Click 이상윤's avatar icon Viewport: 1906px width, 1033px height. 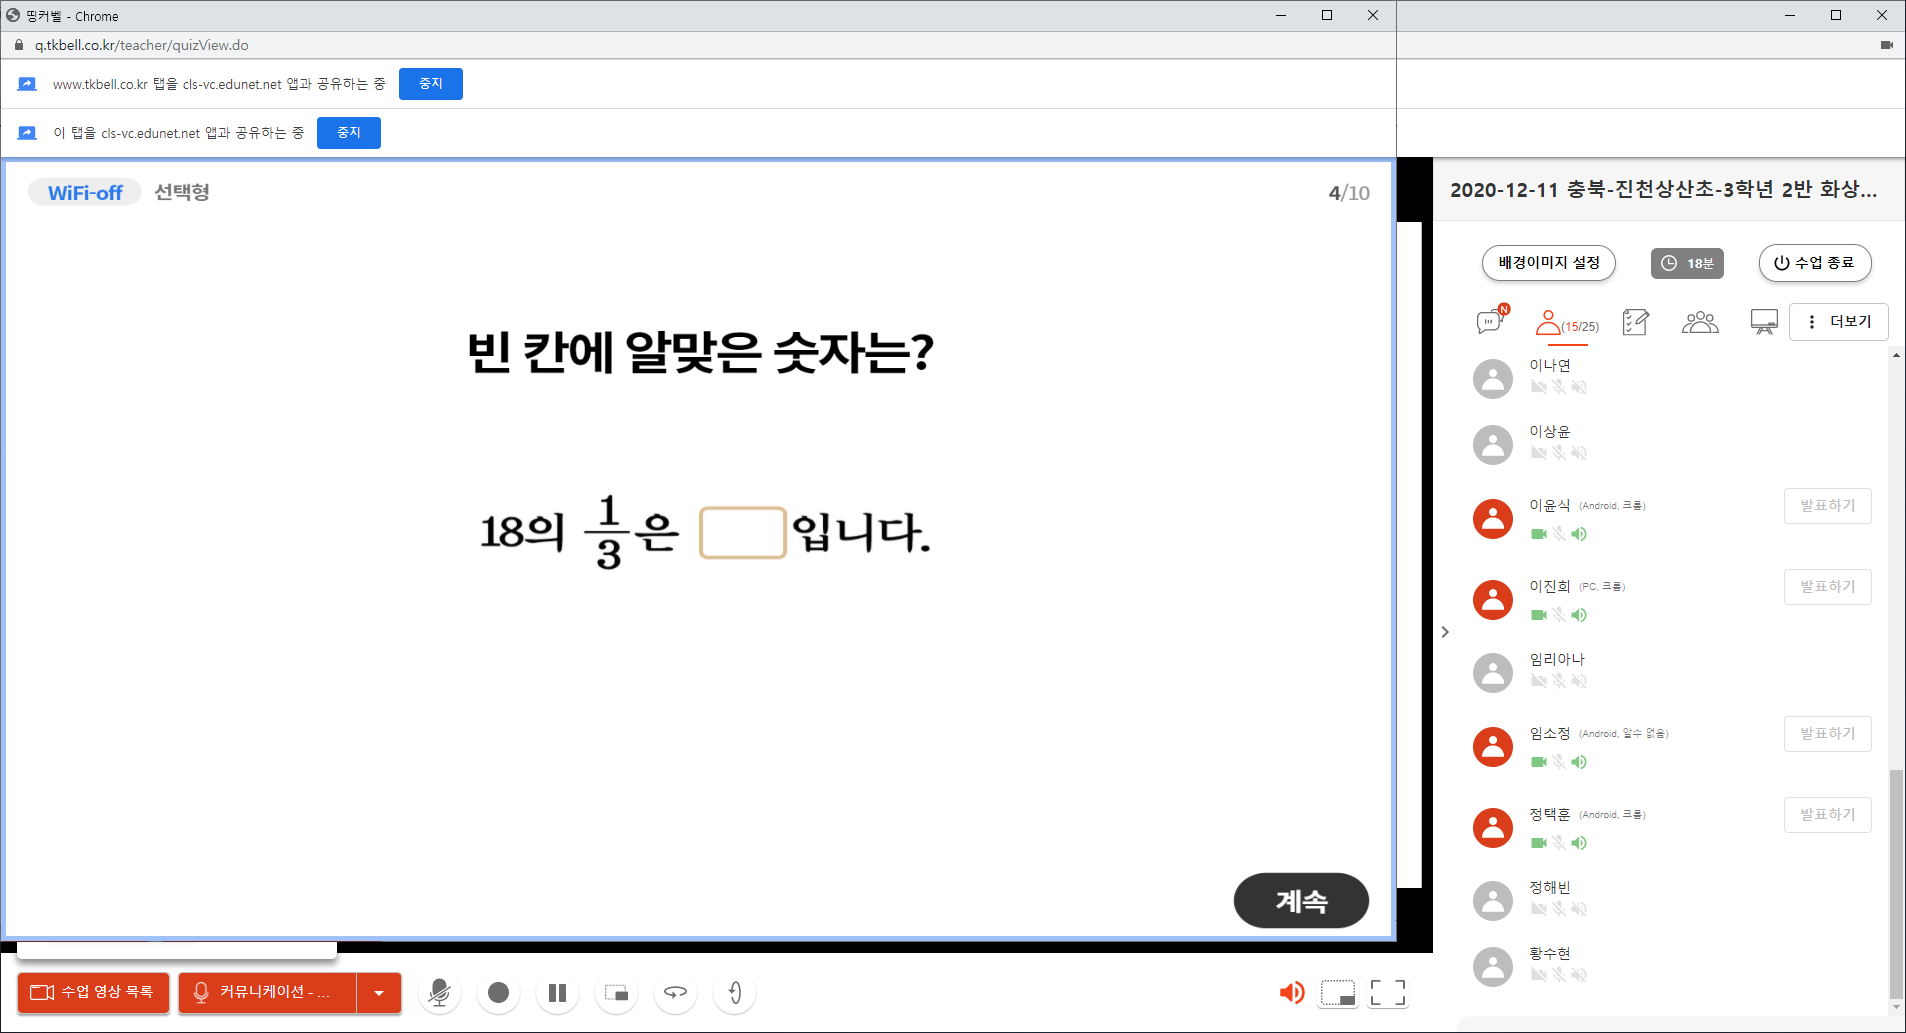click(1493, 445)
